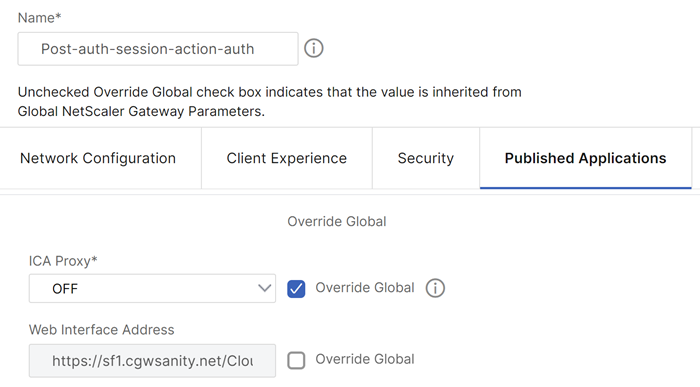Image resolution: width=700 pixels, height=387 pixels.
Task: Open the ICA Proxy dropdown
Action: pyautogui.click(x=152, y=288)
